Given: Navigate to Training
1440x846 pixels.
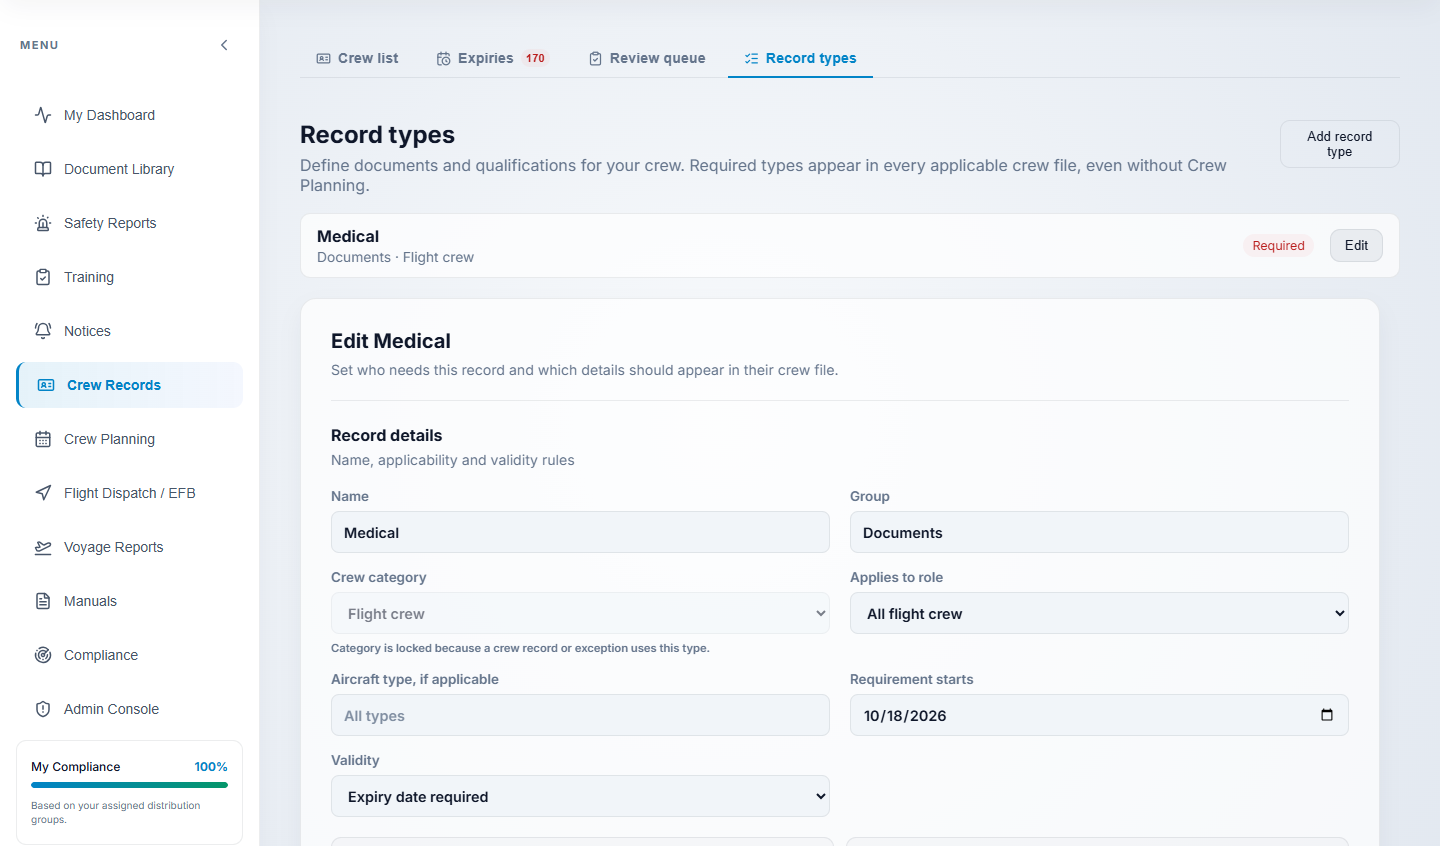Looking at the screenshot, I should tap(129, 277).
